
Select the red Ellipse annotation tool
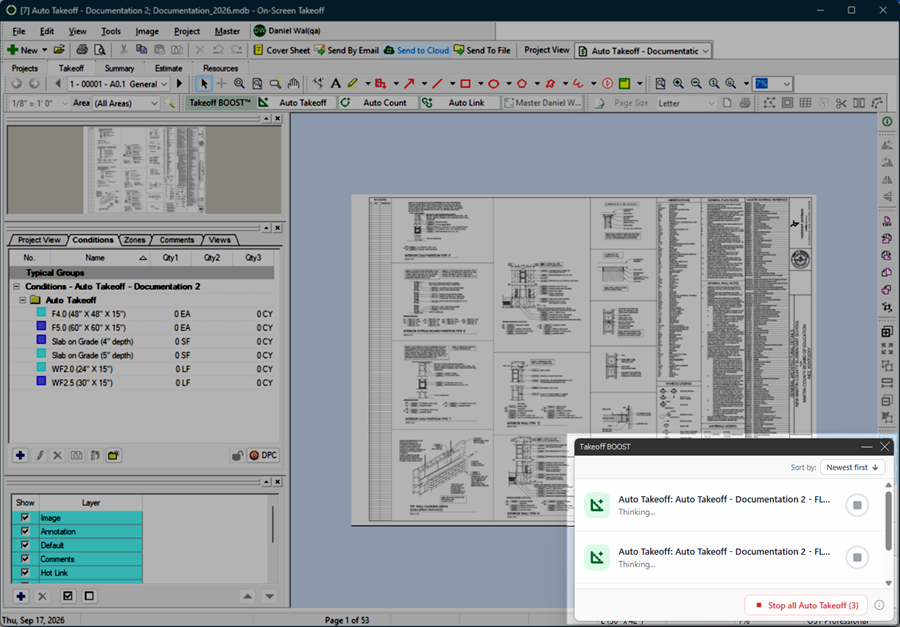coord(493,84)
